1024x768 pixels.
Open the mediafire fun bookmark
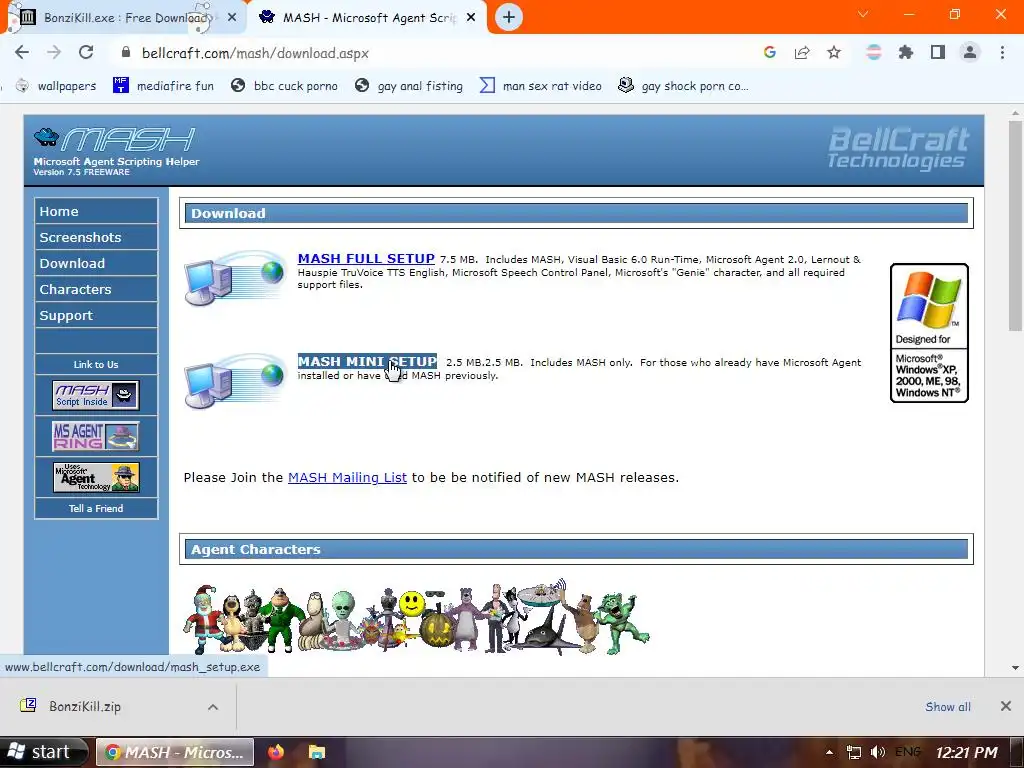pos(163,86)
